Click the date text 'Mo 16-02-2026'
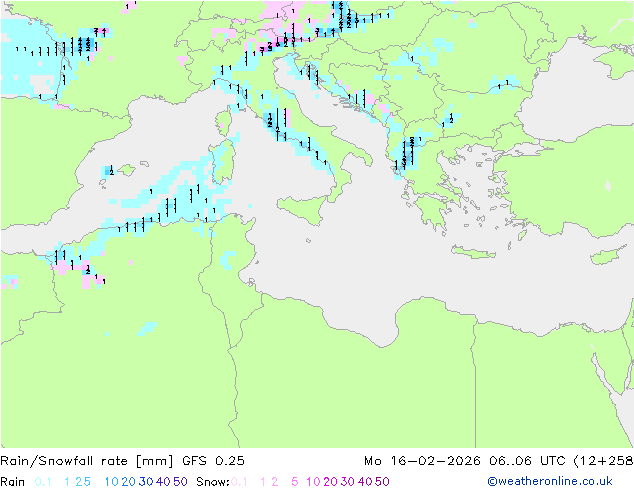634x490 pixels. (x=422, y=461)
